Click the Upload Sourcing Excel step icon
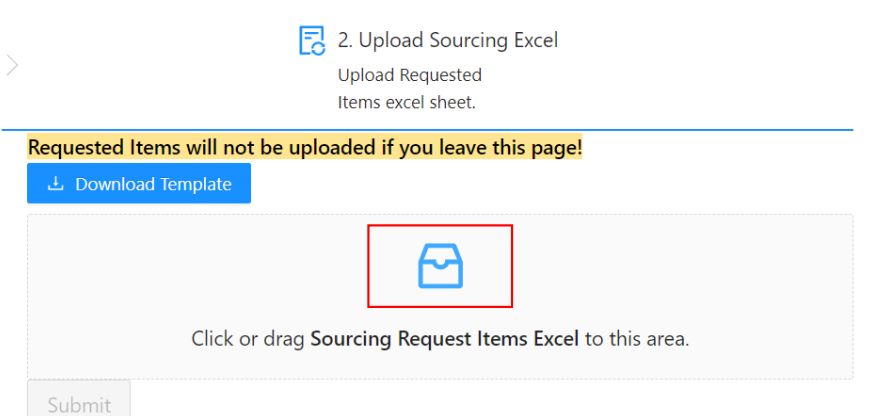The height and width of the screenshot is (416, 873). point(312,40)
